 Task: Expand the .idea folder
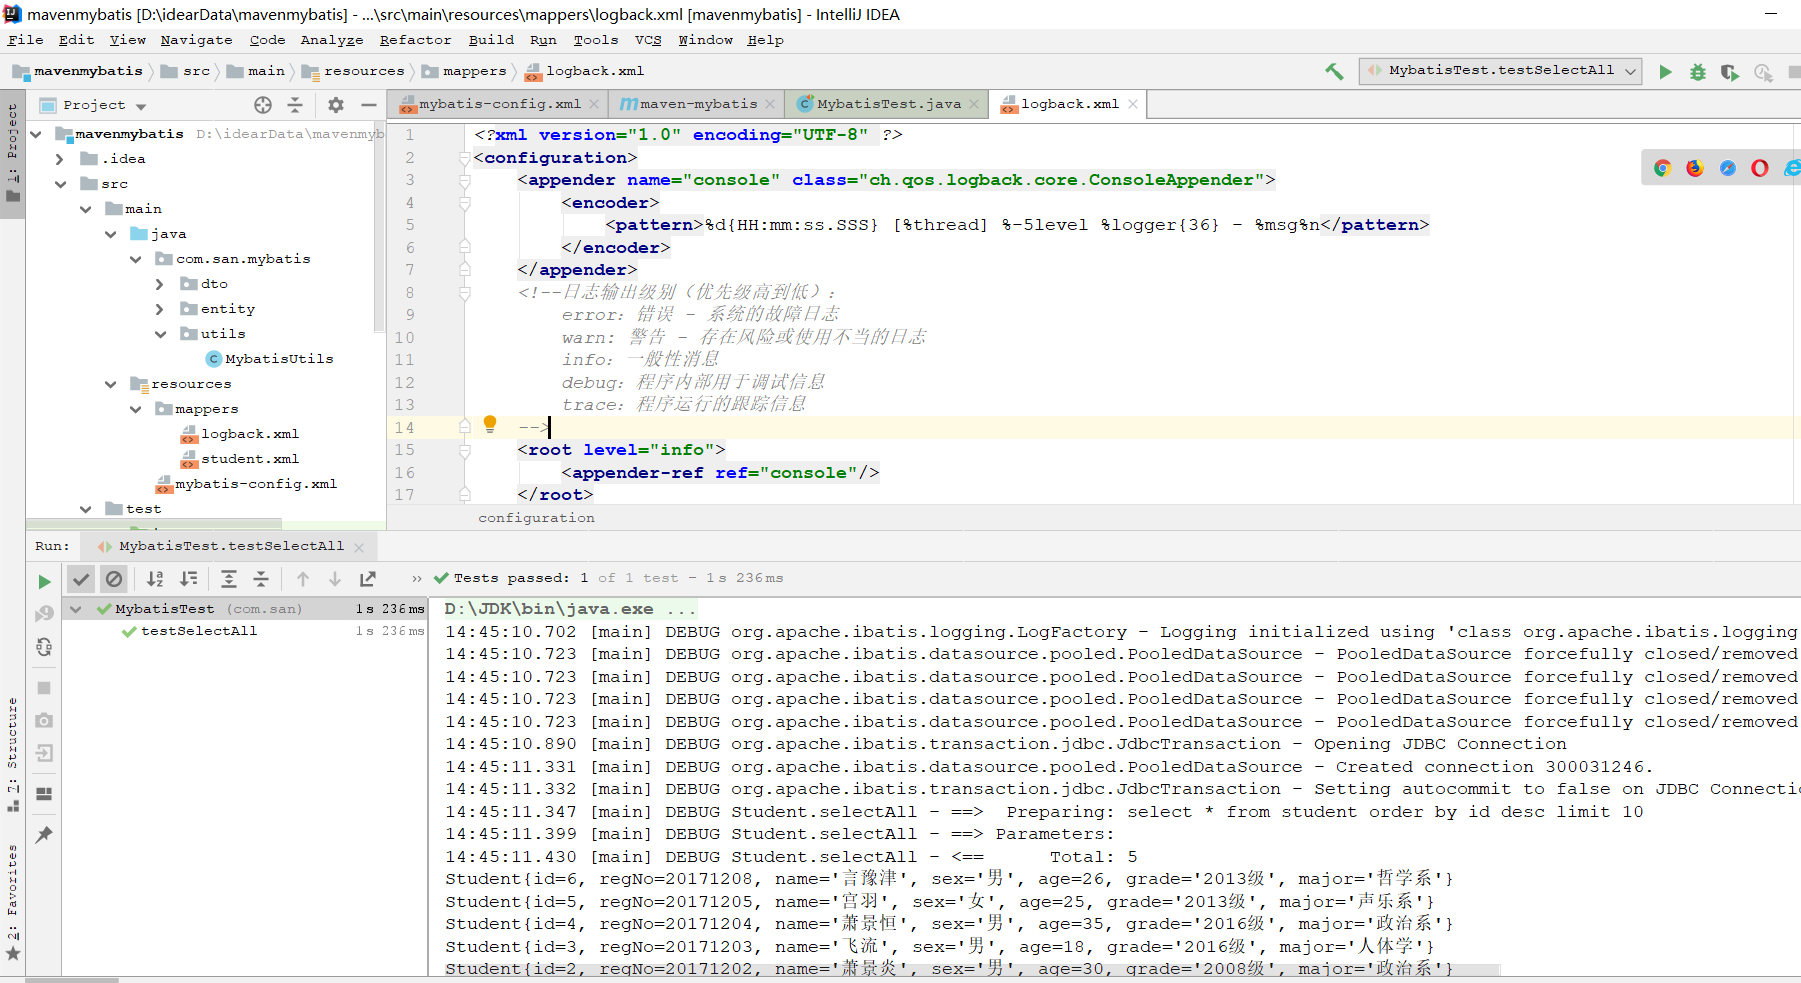pos(60,159)
